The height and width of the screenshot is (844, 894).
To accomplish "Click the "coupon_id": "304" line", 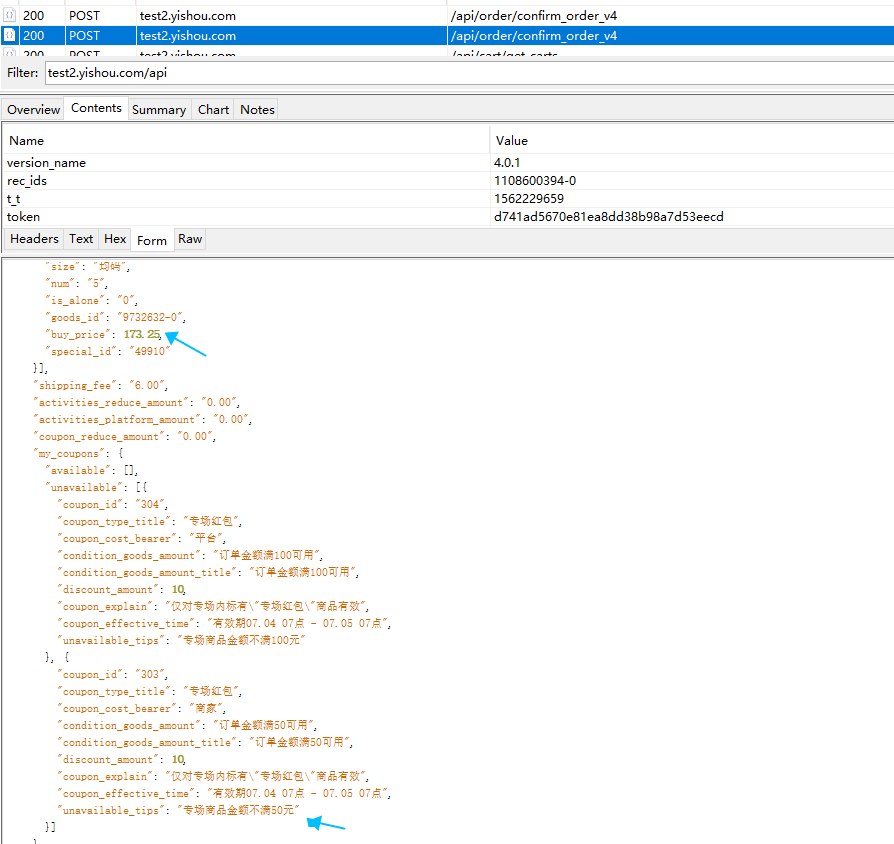I will click(x=112, y=504).
